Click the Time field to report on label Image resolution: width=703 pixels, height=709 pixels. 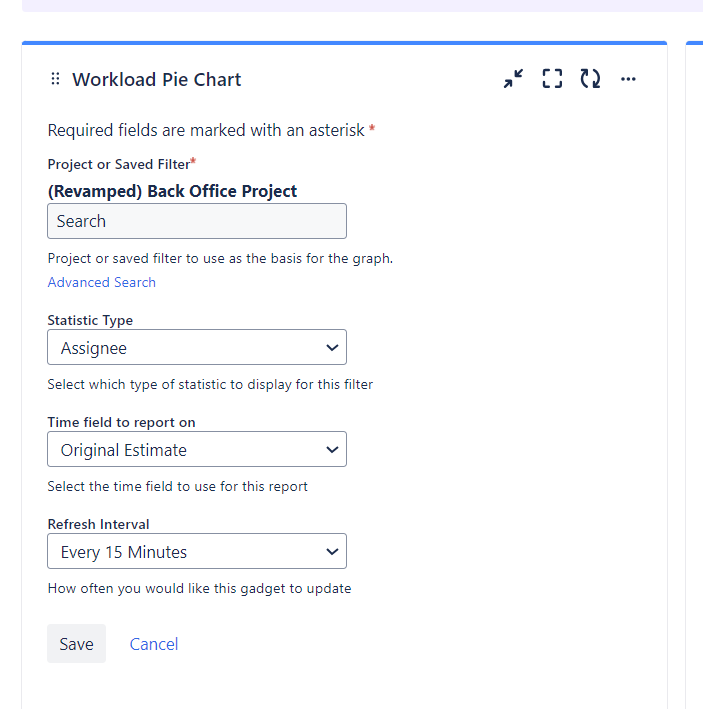(x=121, y=422)
